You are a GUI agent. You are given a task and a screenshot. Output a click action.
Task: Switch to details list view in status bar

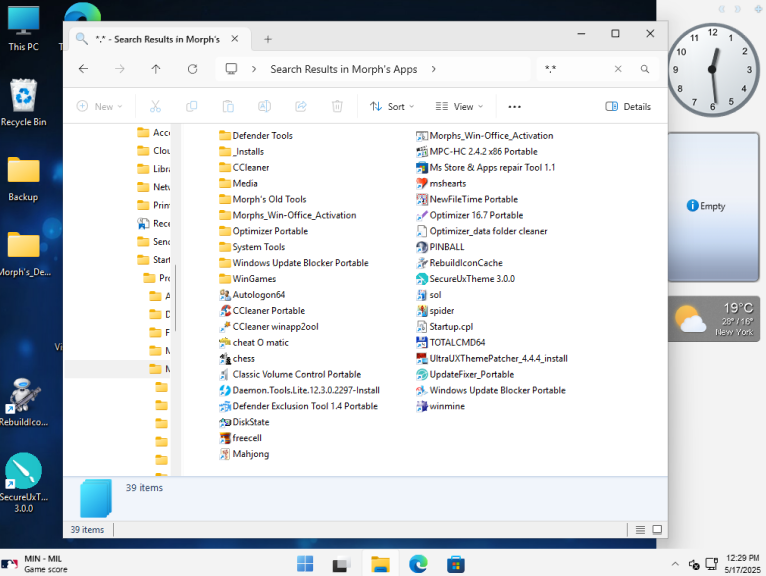pos(640,530)
